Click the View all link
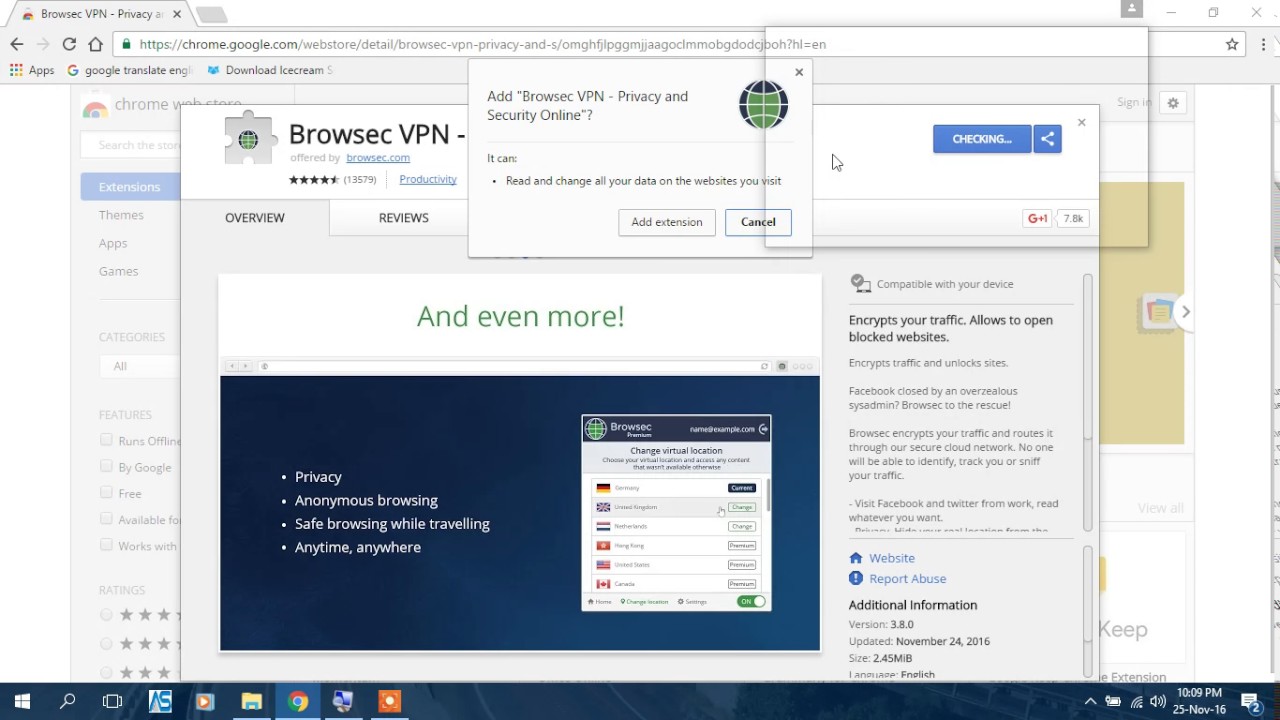The height and width of the screenshot is (720, 1280). [x=1160, y=508]
